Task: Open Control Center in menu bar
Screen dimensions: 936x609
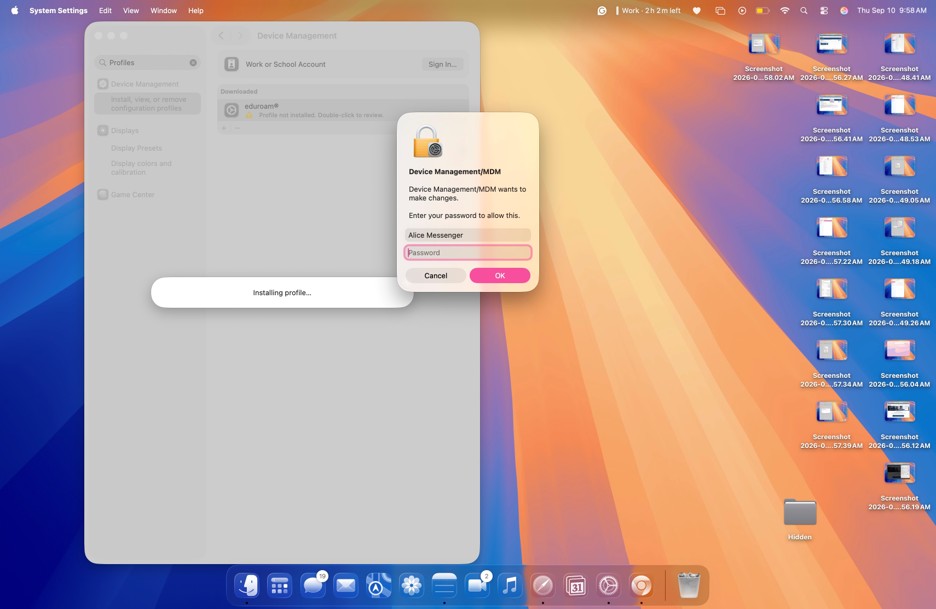Action: (x=824, y=11)
